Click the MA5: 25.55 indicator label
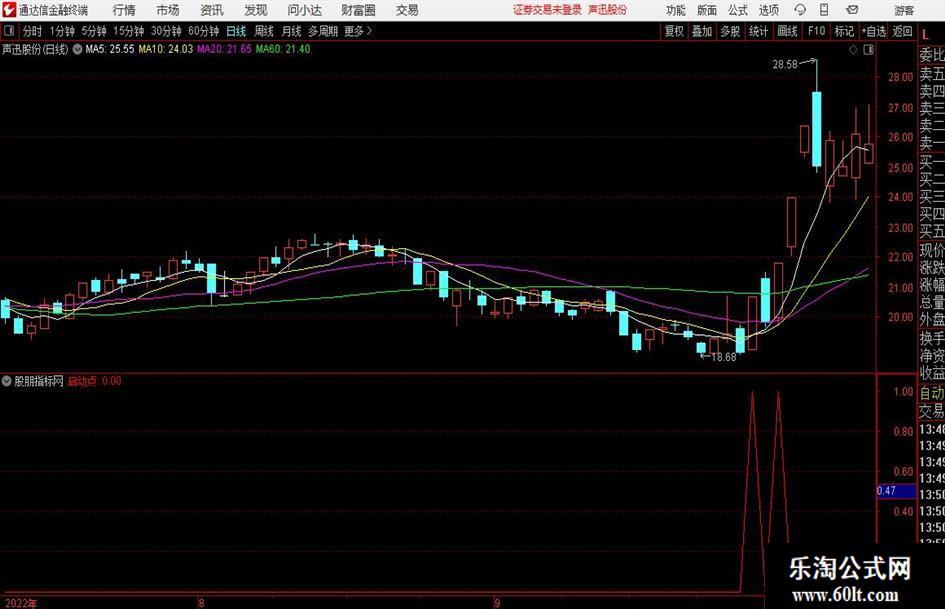Image resolution: width=945 pixels, height=609 pixels. (110, 49)
